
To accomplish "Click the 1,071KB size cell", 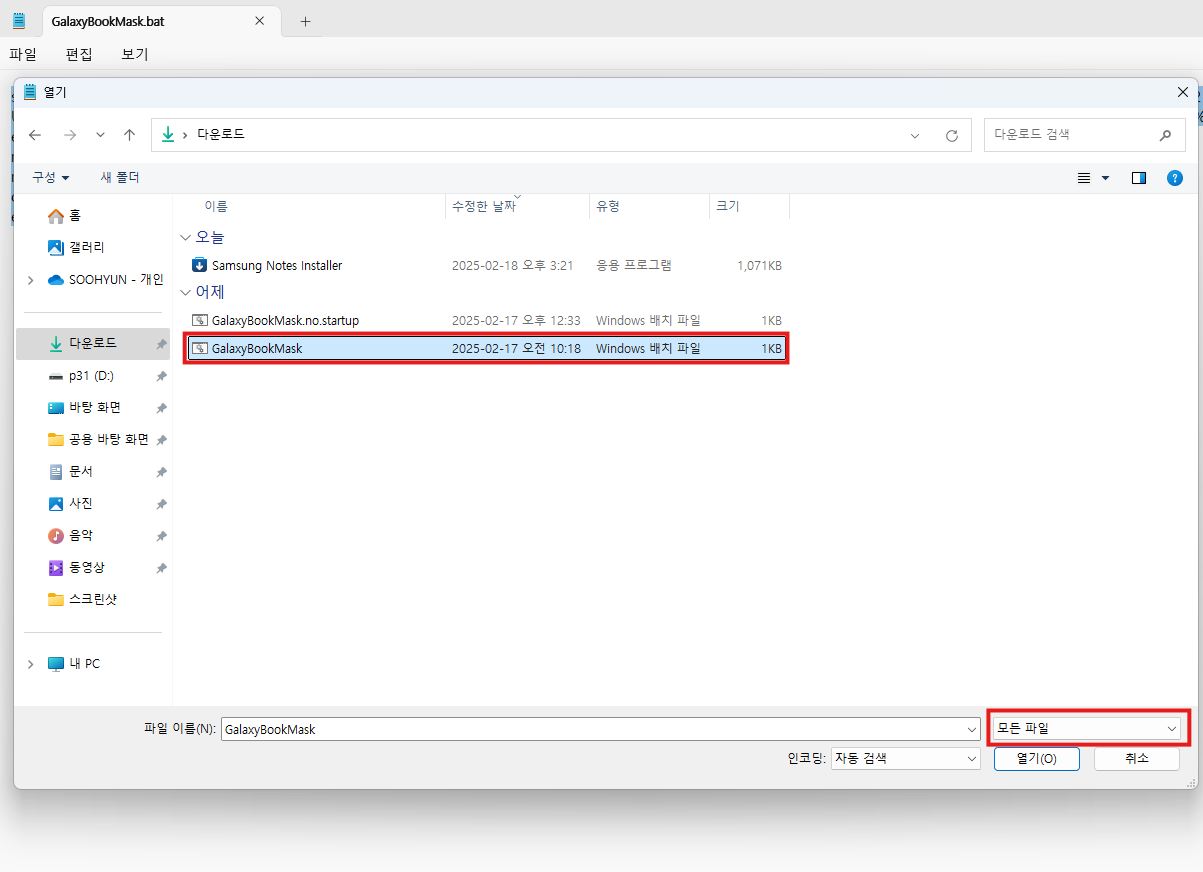I will (x=759, y=266).
